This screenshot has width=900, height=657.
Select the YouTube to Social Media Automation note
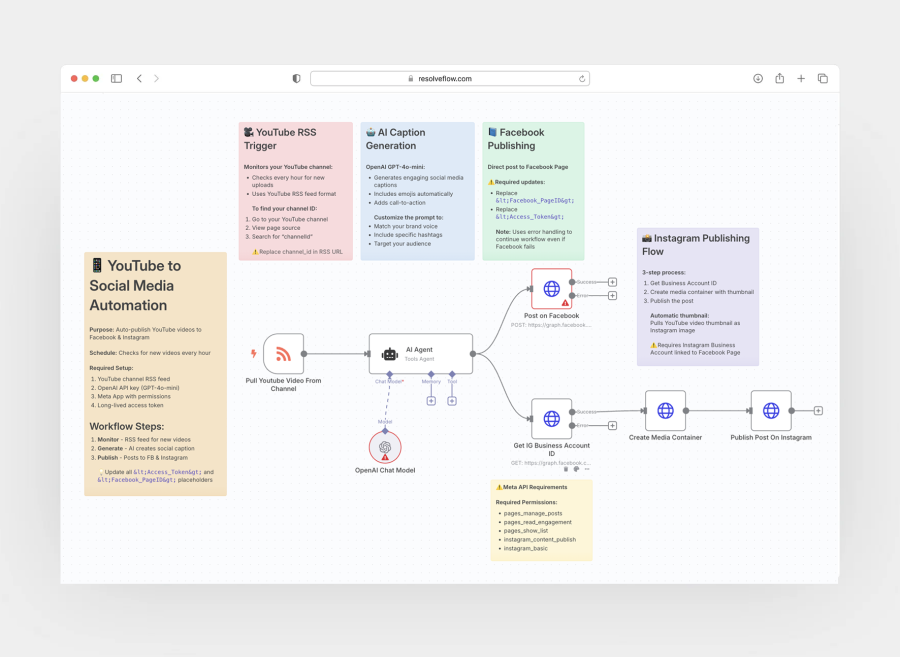pos(156,374)
